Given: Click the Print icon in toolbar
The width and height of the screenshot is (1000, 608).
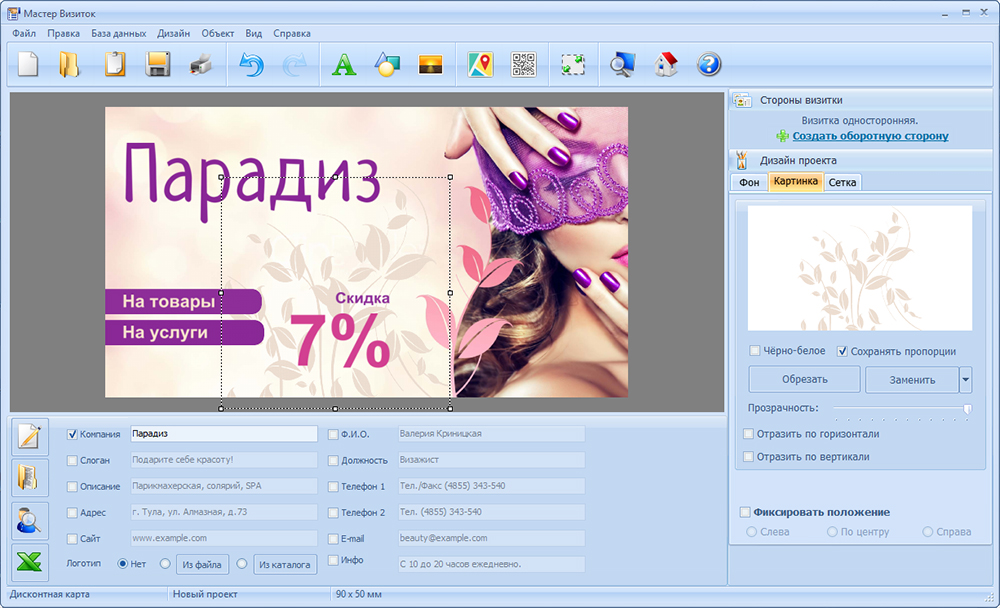Looking at the screenshot, I should [x=200, y=65].
